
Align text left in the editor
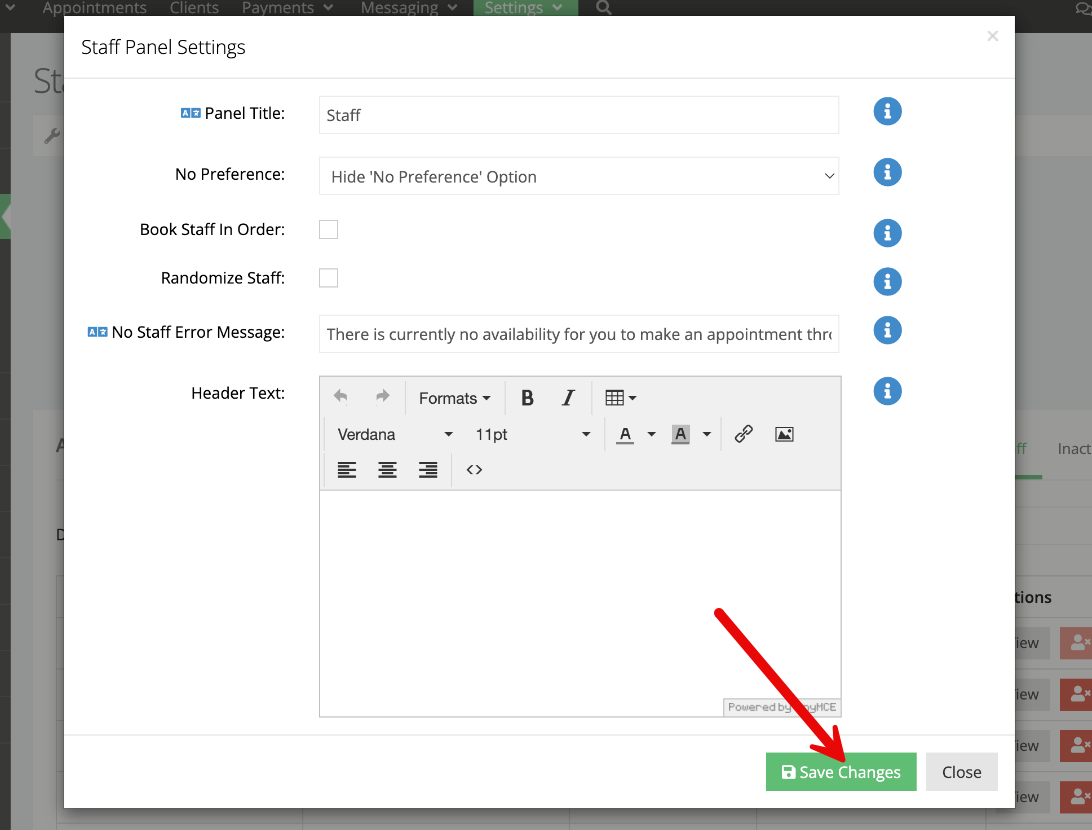(347, 470)
